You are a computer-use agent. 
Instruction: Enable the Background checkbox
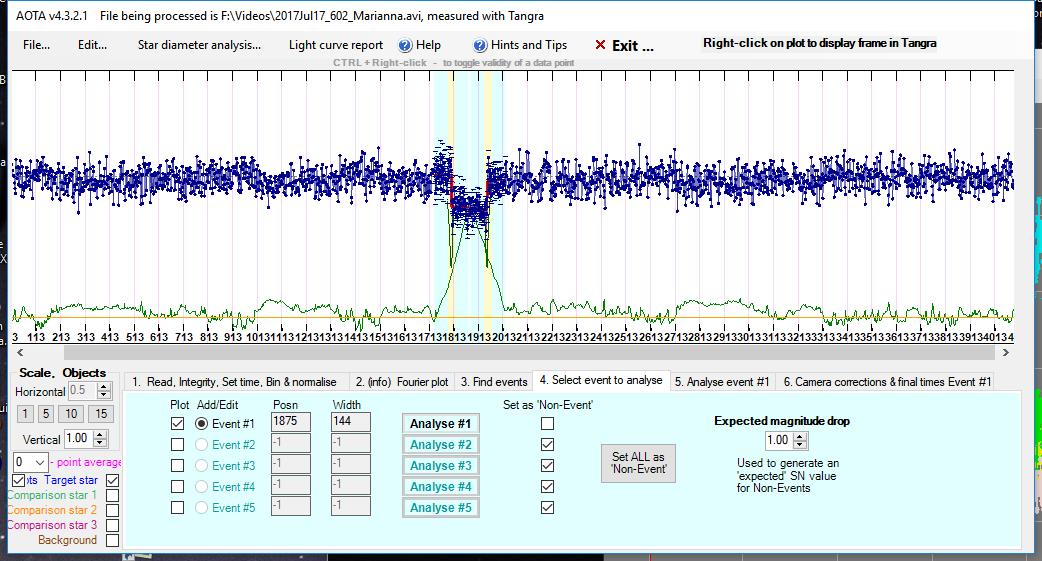[x=112, y=540]
